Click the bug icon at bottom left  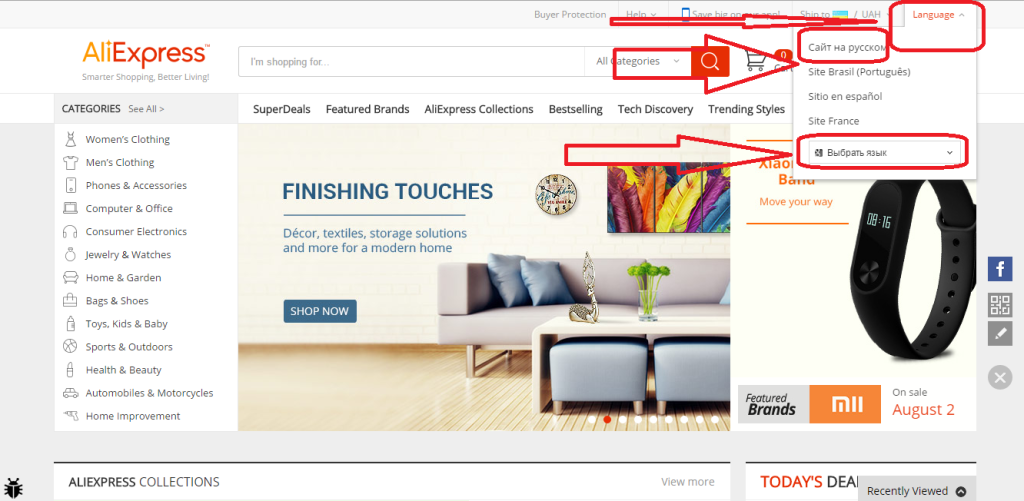pos(14,487)
